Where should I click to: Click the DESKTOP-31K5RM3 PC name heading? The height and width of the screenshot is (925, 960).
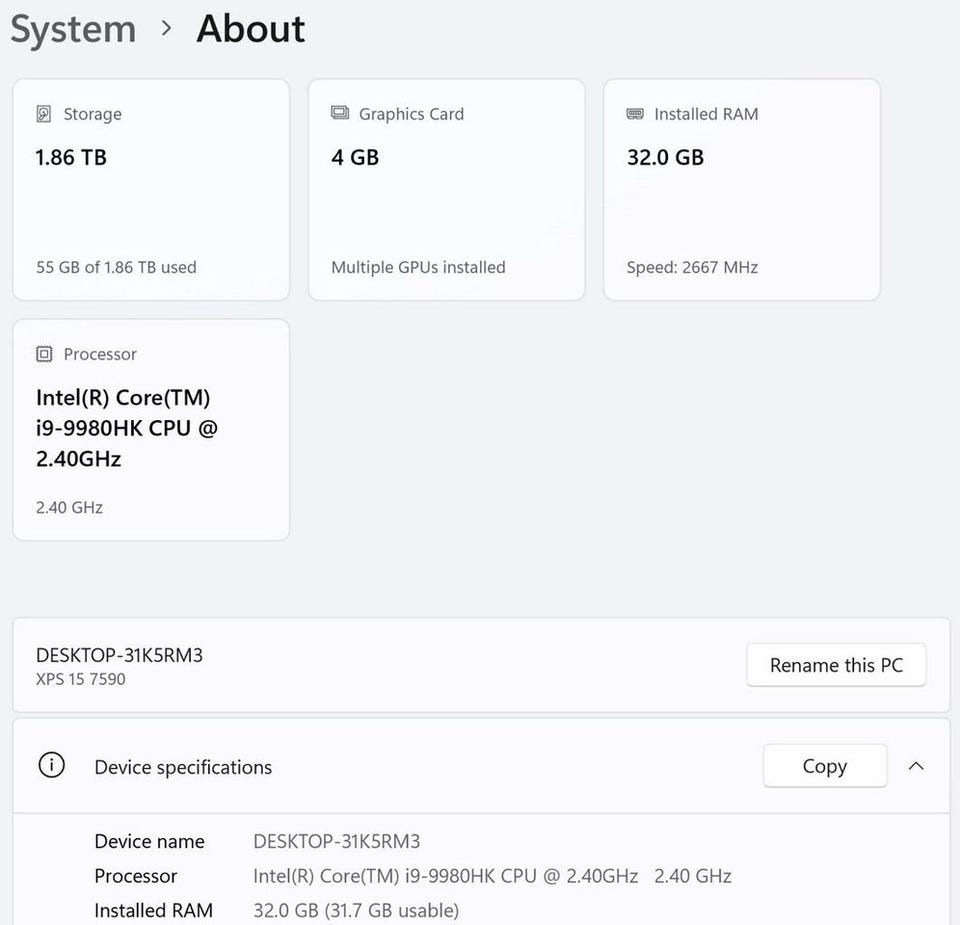tap(119, 655)
